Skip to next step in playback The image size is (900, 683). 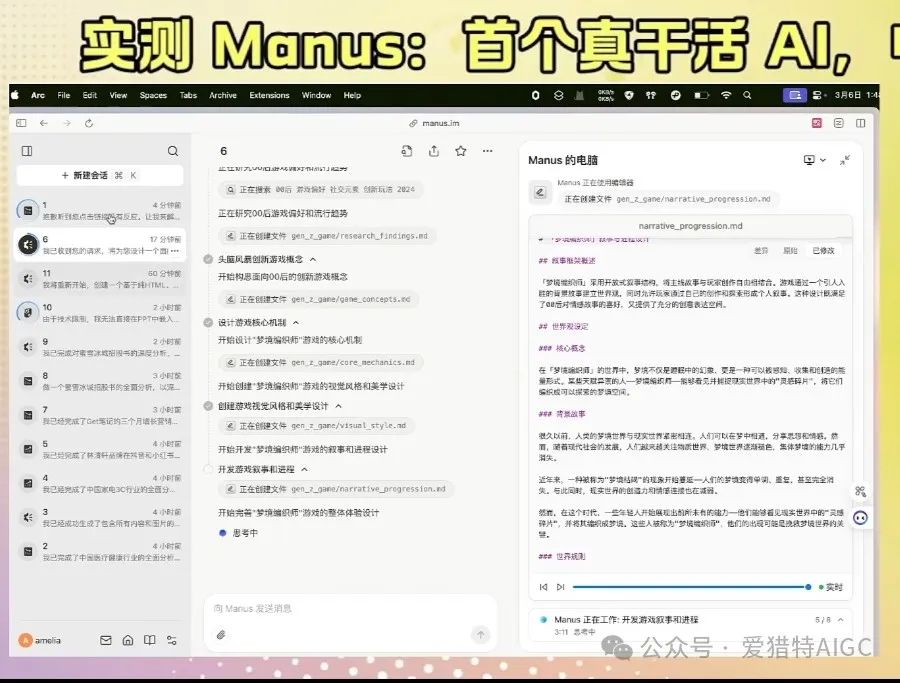tap(561, 587)
